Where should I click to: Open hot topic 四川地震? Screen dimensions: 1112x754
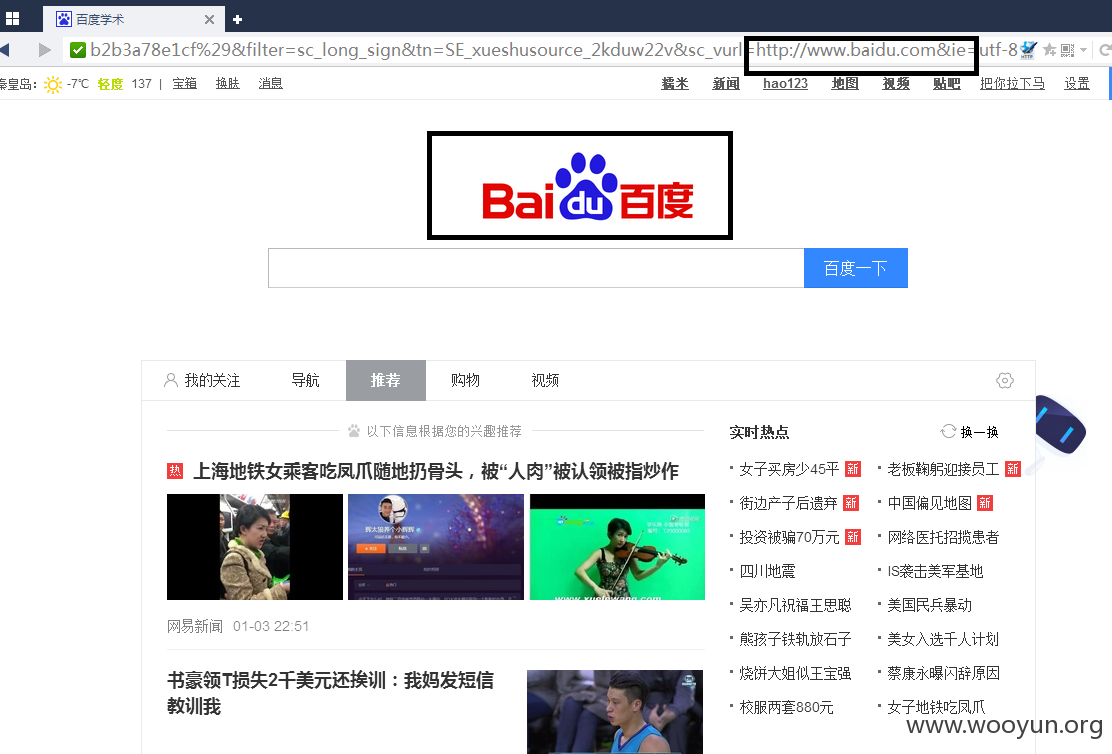767,571
